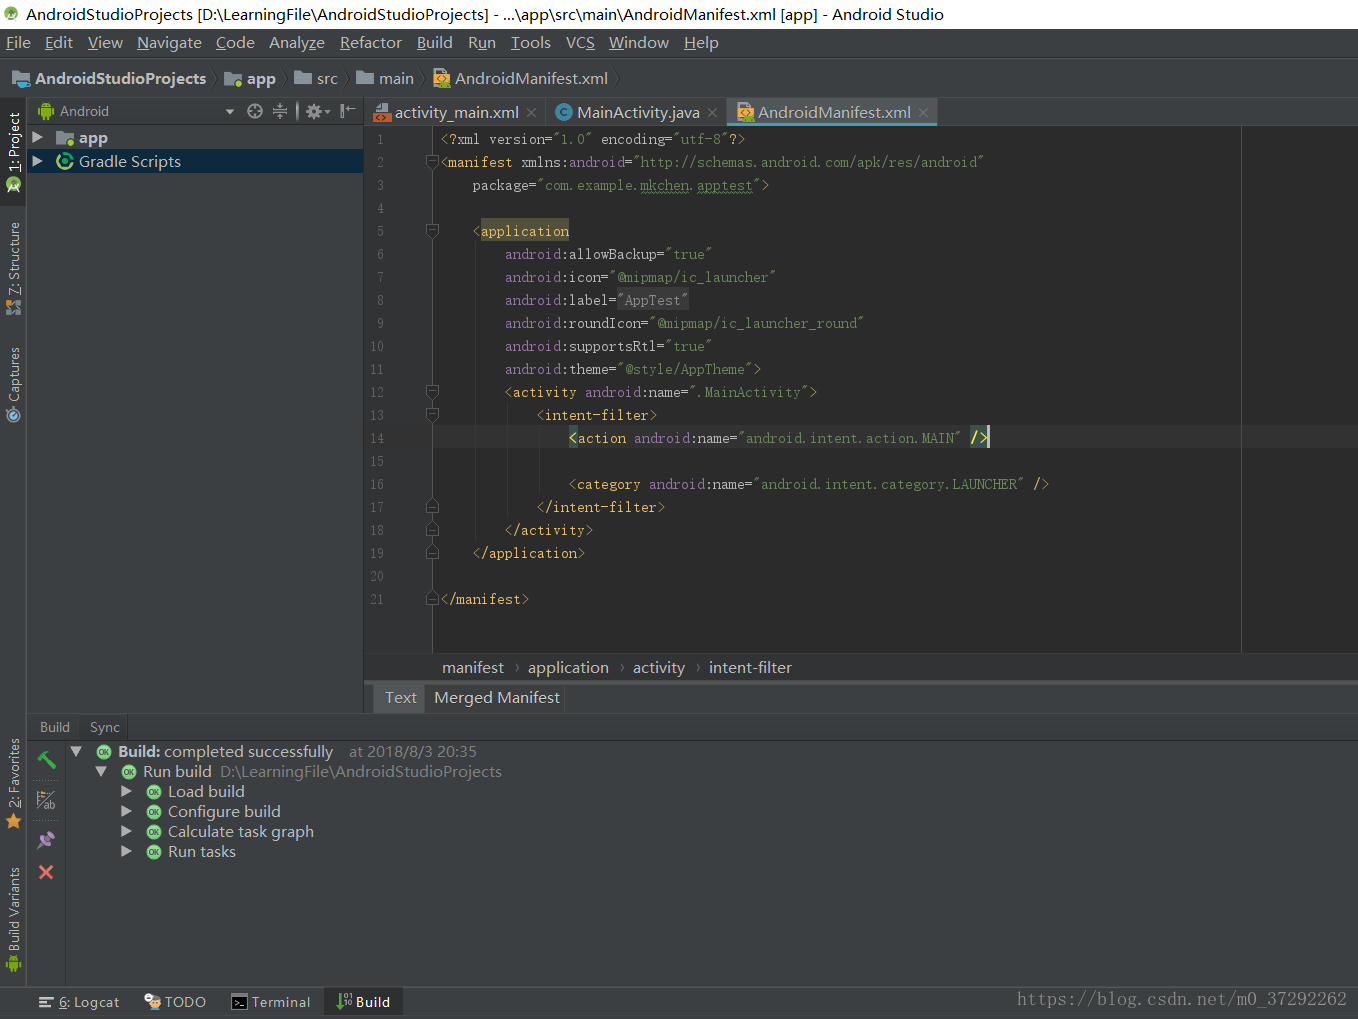This screenshot has width=1358, height=1019.
Task: Expand the Load build node
Action: [126, 791]
